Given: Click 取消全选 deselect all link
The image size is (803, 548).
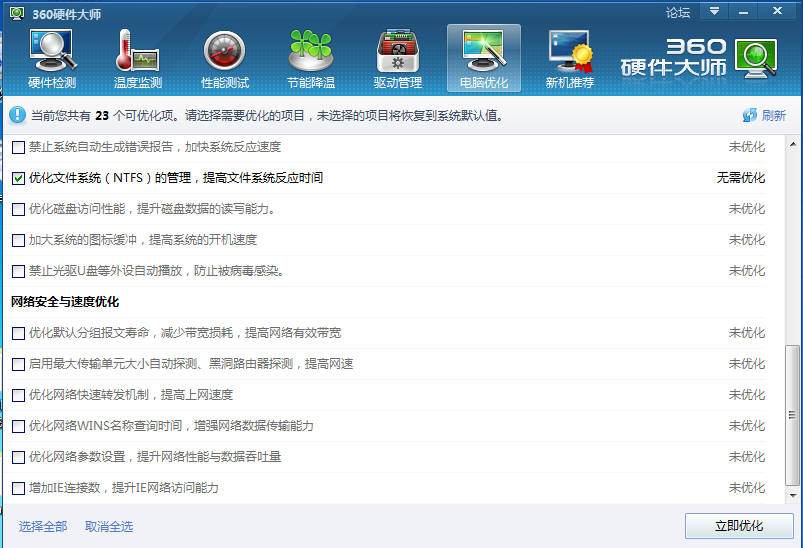Looking at the screenshot, I should tap(109, 526).
